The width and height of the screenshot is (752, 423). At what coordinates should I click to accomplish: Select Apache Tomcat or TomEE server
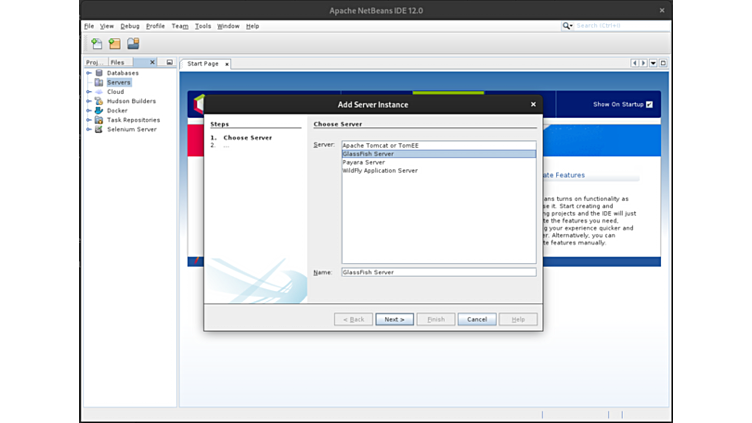439,145
